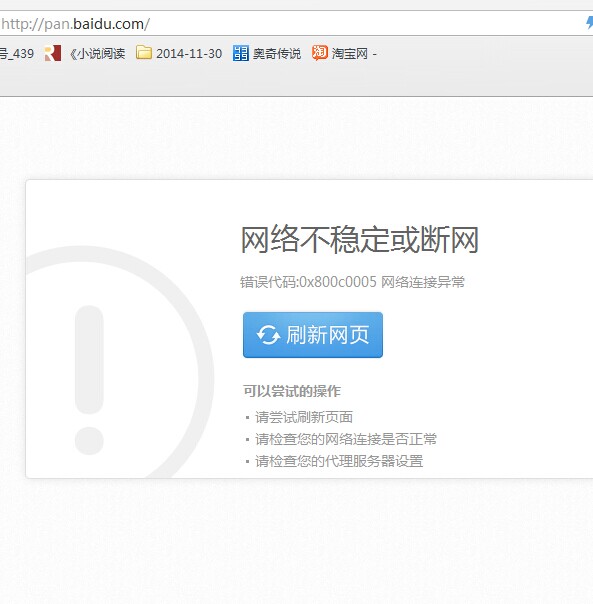Focus the pan.baidu.com address bar

(x=293, y=24)
